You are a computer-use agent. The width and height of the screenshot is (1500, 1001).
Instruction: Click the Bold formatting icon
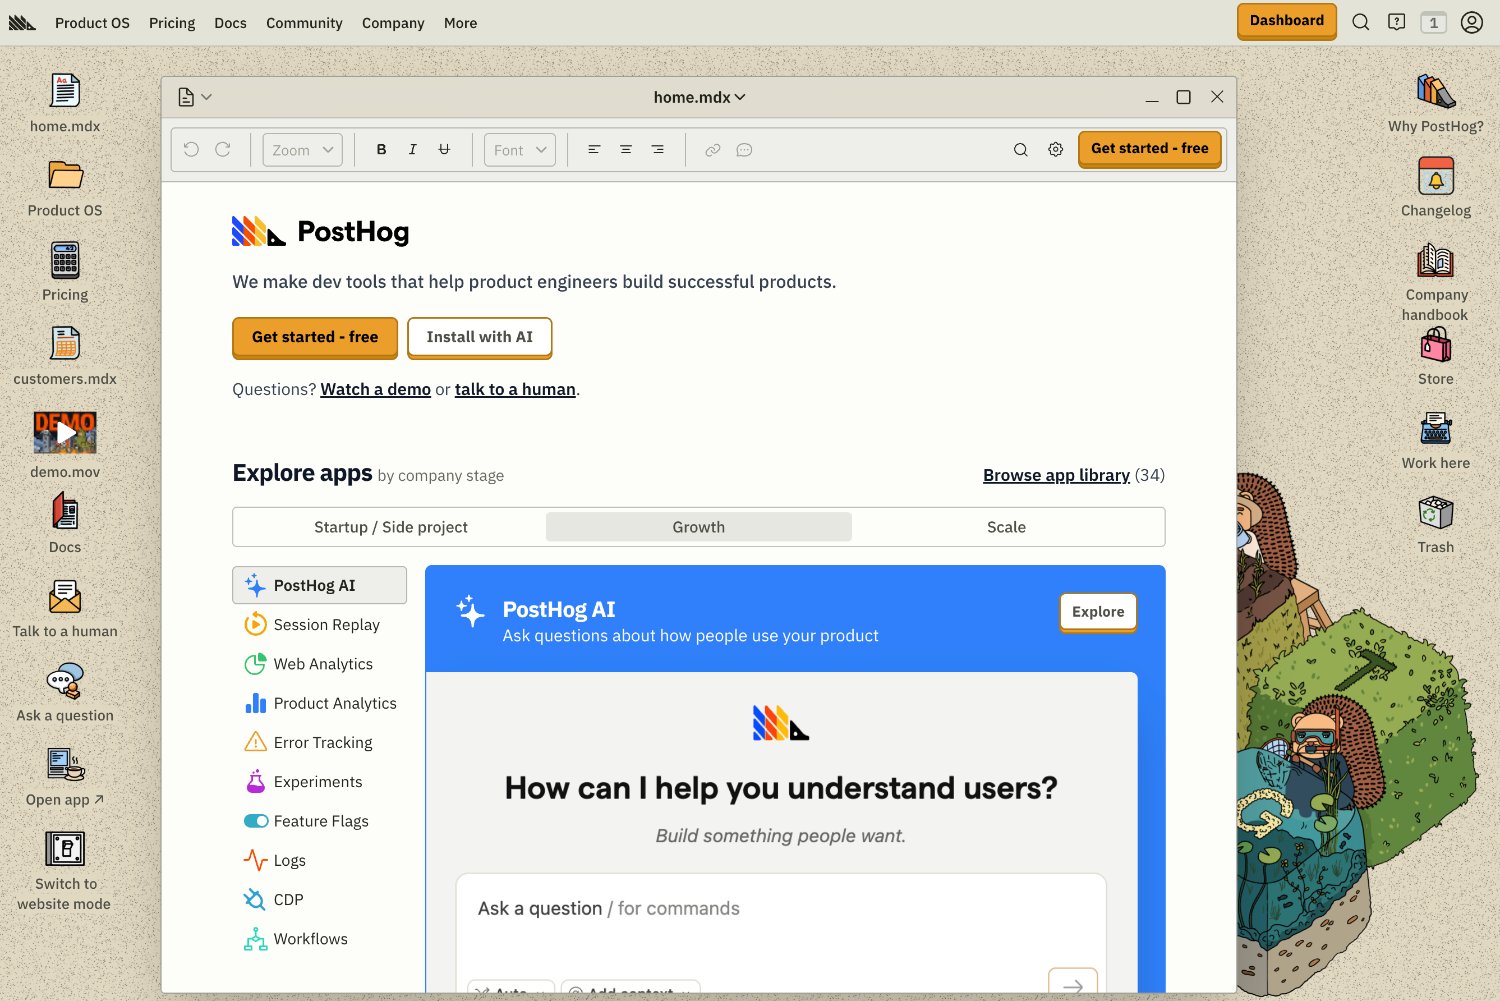tap(381, 150)
